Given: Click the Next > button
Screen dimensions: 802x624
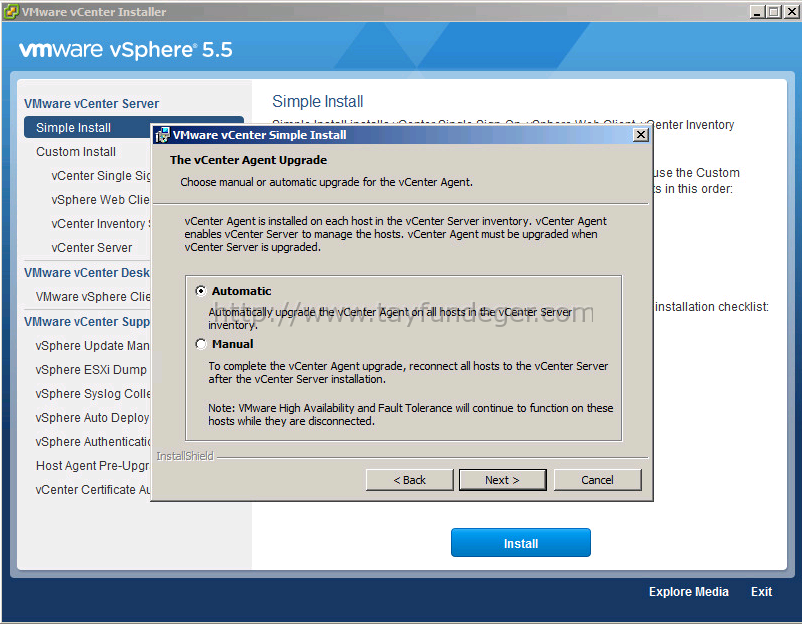Looking at the screenshot, I should 502,480.
